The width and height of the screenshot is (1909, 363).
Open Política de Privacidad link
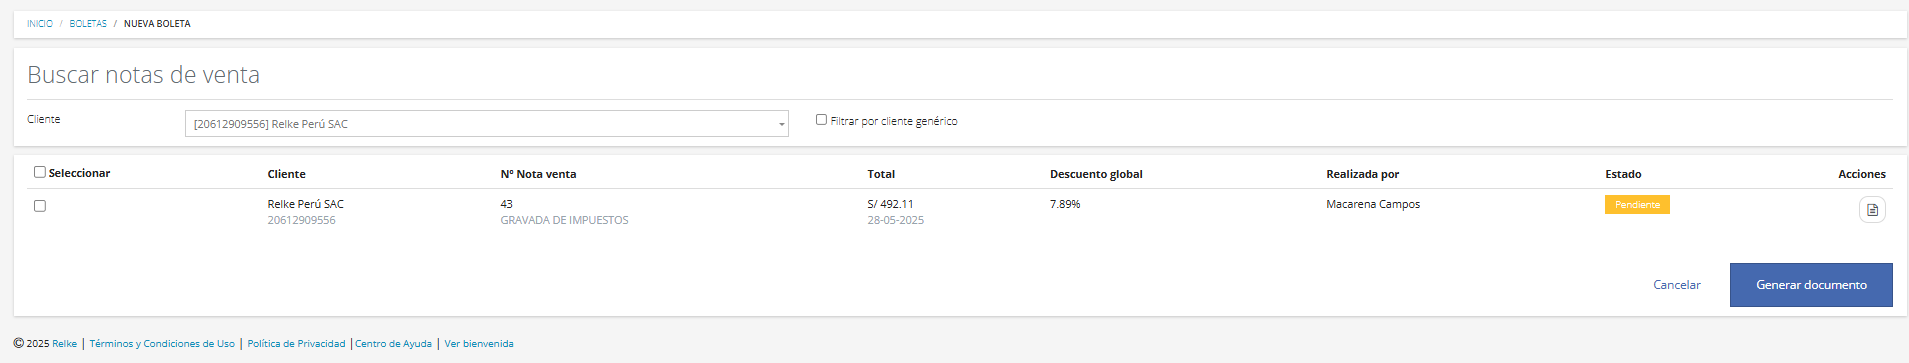point(296,343)
